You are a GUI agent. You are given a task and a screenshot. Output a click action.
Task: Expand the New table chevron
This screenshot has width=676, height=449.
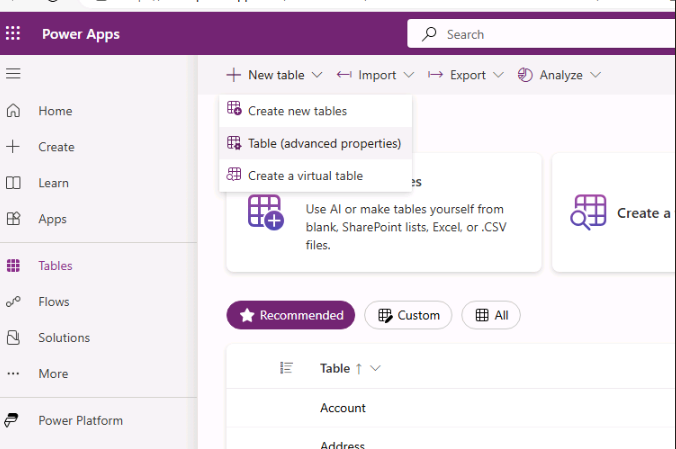pos(317,75)
